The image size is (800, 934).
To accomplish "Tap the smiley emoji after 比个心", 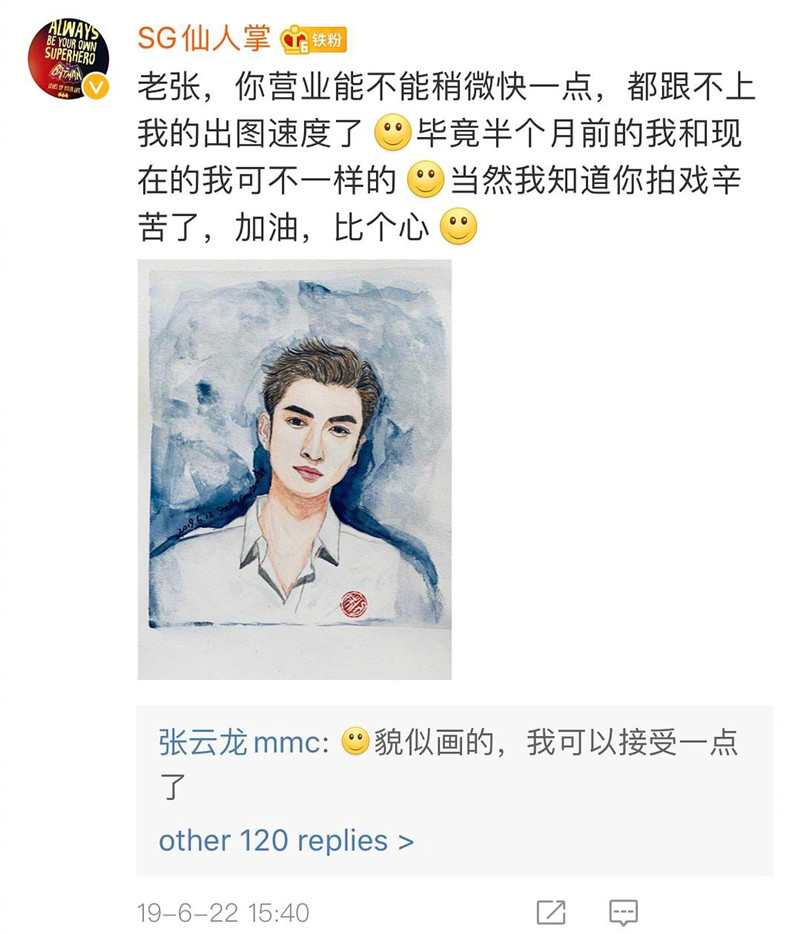I will coord(458,226).
